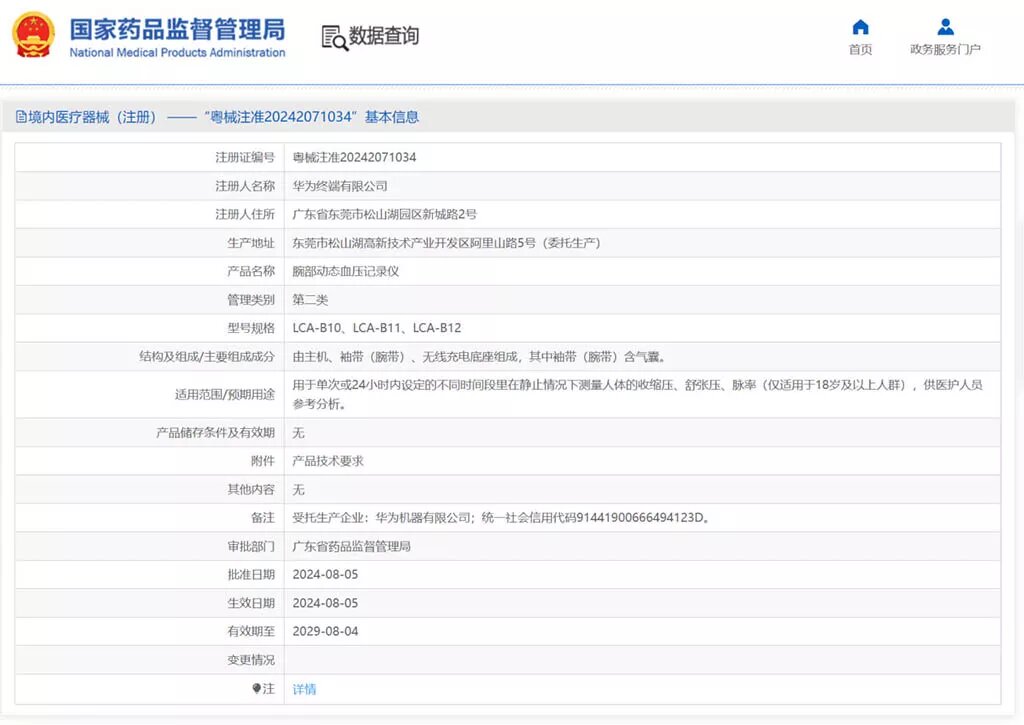Select 无 in 产品储存条件及有效期 row
Viewport: 1024px width, 725px height.
[x=298, y=432]
